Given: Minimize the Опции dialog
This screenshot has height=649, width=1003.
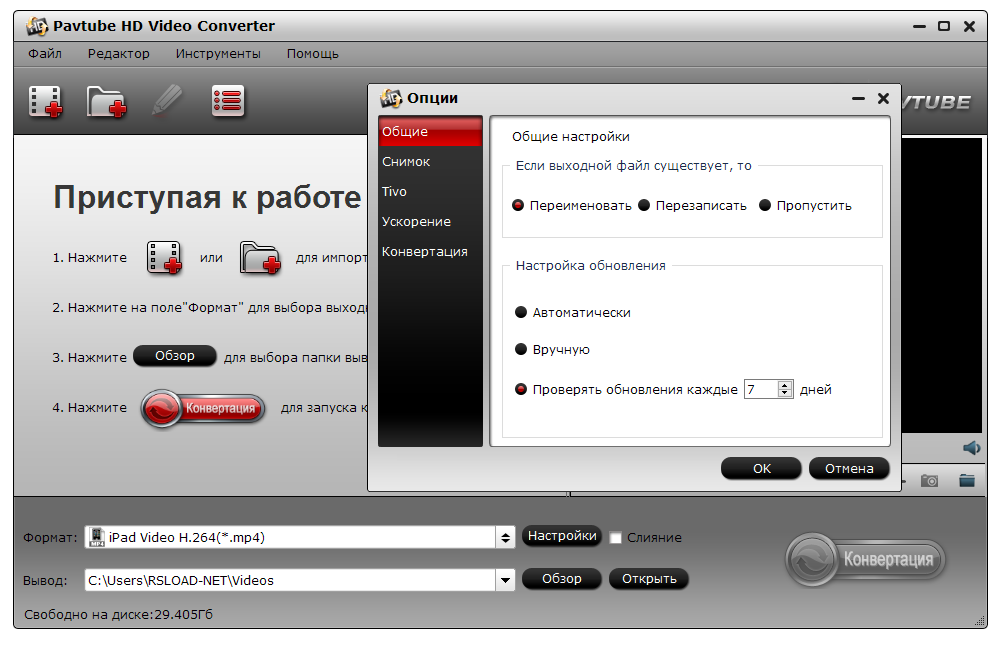Looking at the screenshot, I should (858, 98).
